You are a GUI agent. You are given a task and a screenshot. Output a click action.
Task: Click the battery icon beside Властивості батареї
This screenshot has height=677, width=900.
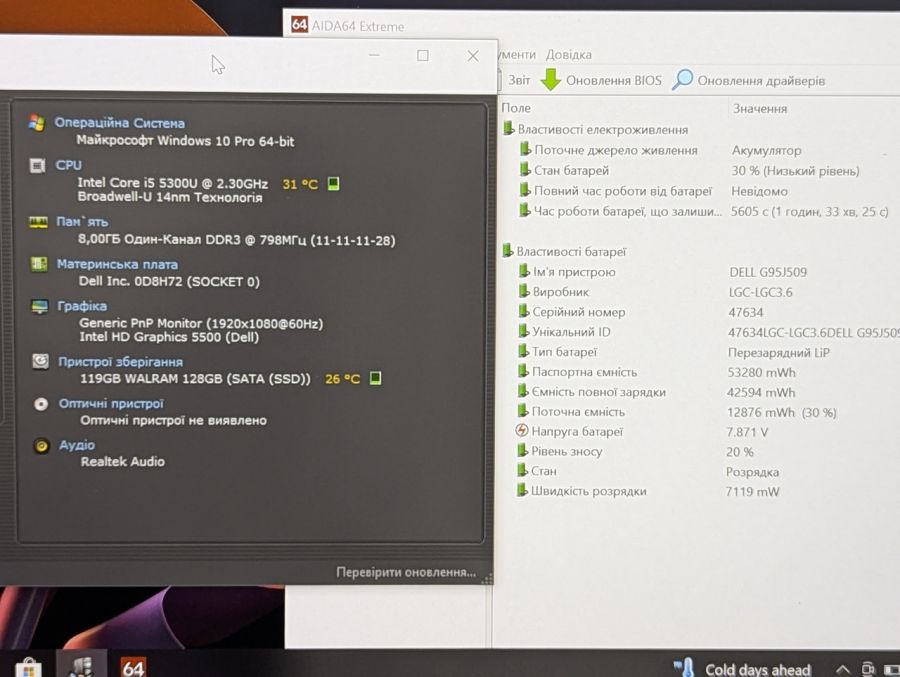(x=507, y=250)
